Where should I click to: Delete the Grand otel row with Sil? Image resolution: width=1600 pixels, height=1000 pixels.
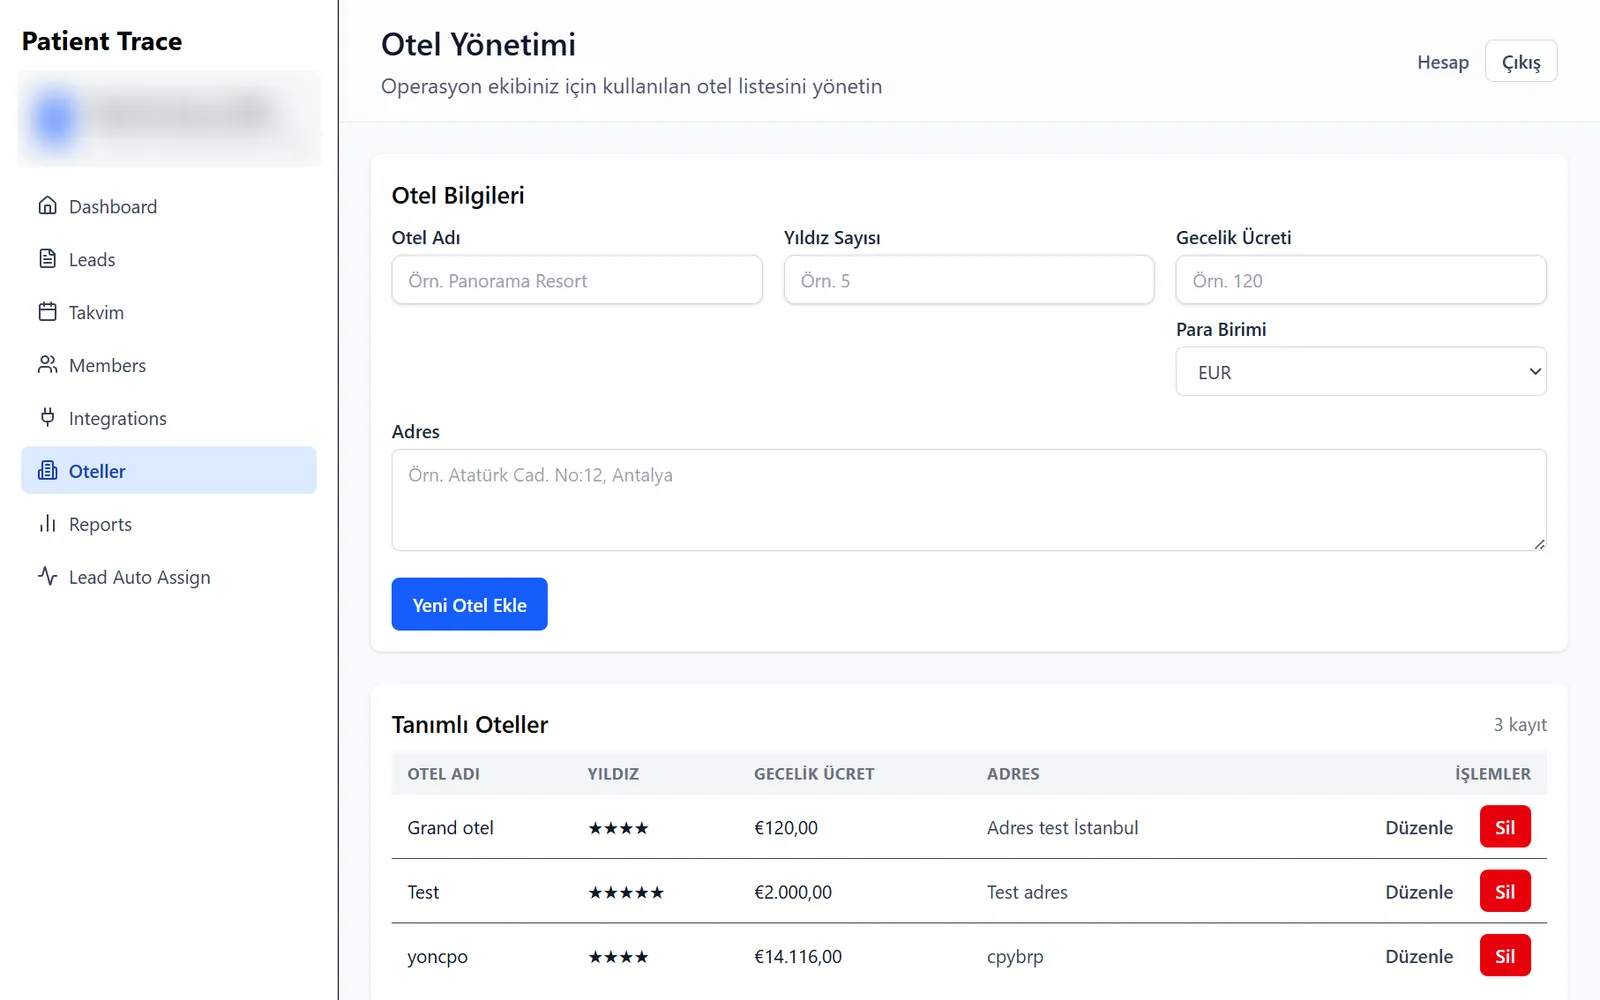(1505, 827)
